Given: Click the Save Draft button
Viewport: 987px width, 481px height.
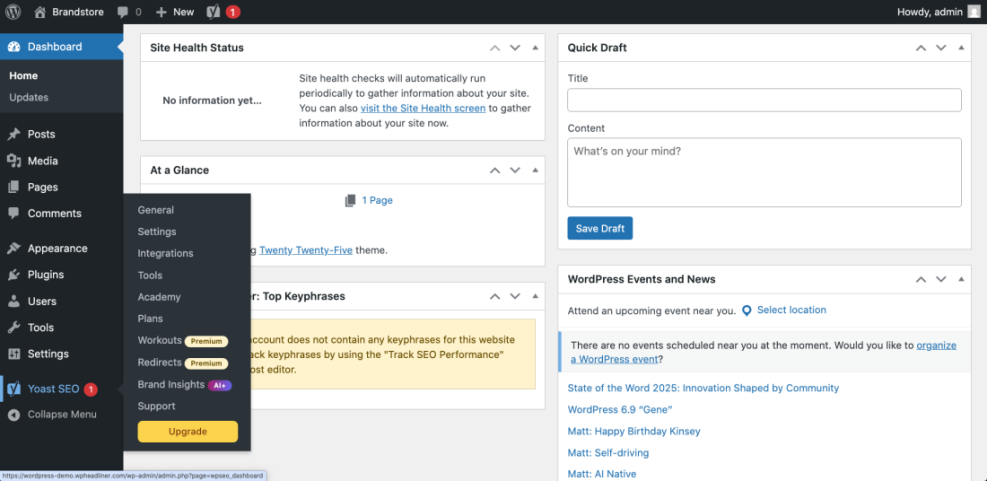Looking at the screenshot, I should [600, 229].
